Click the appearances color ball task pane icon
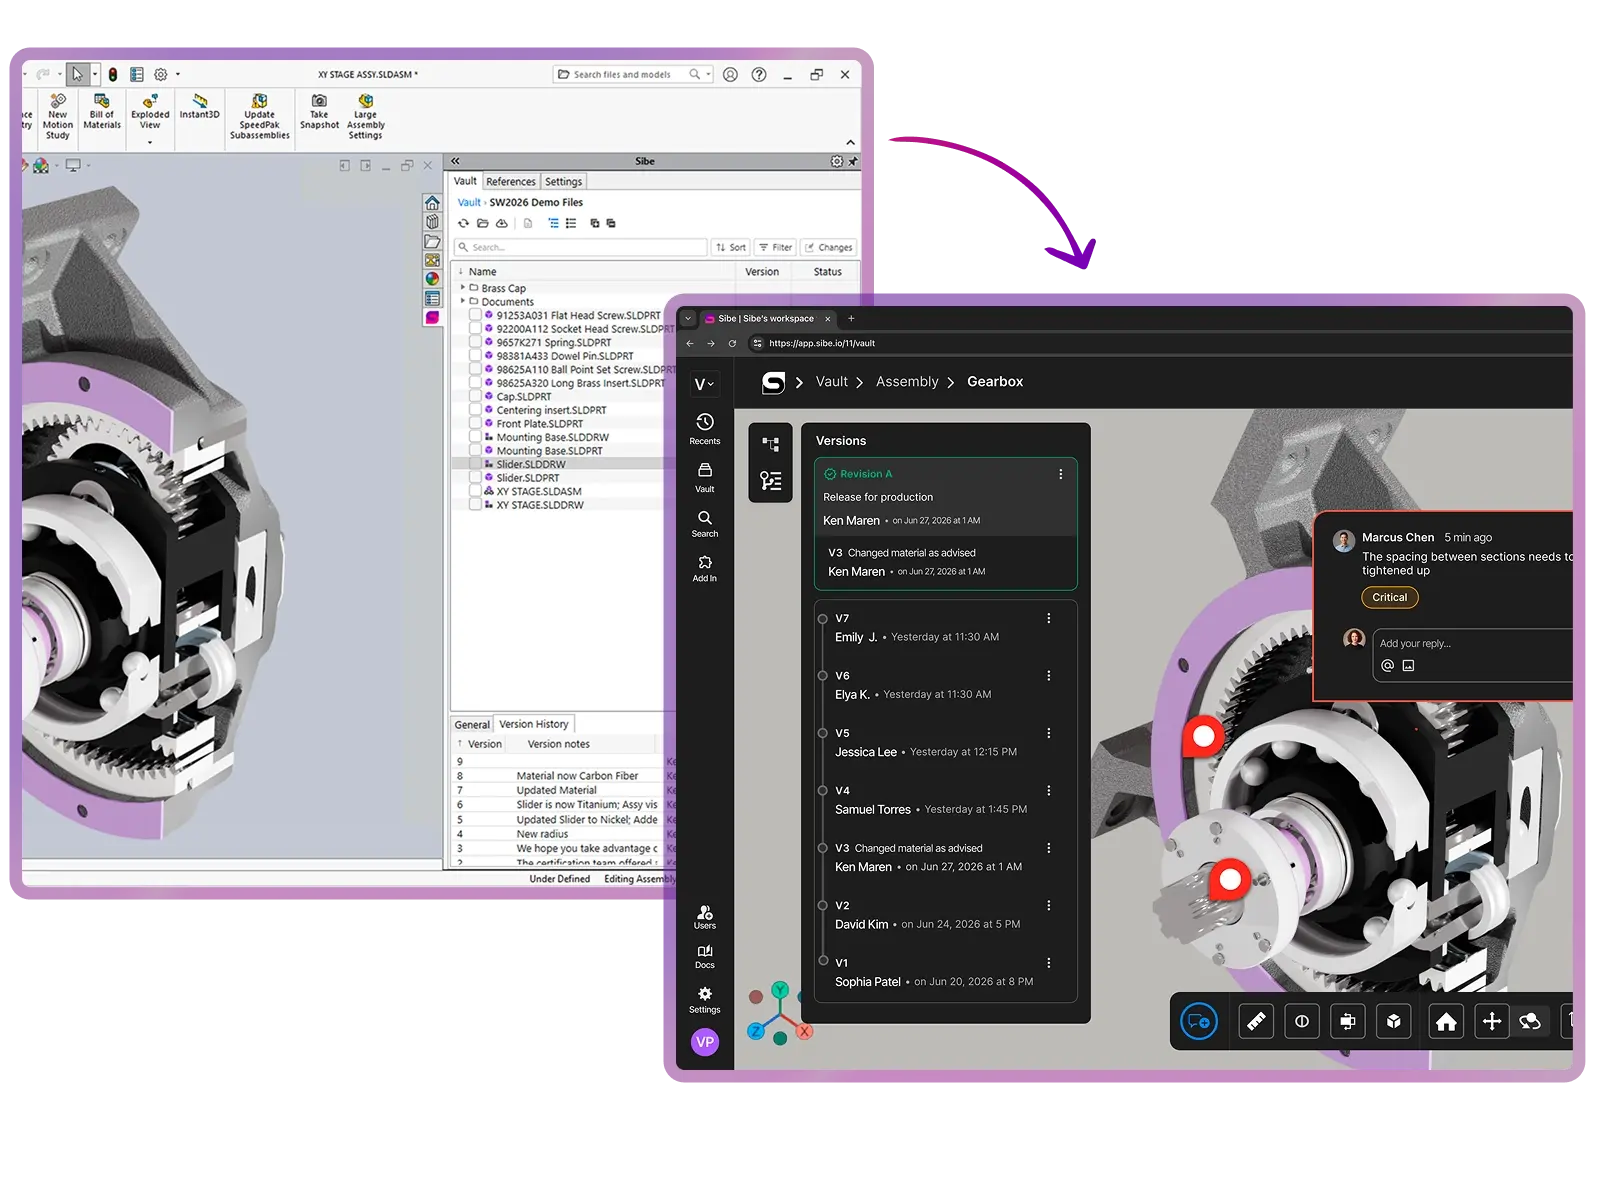 432,279
